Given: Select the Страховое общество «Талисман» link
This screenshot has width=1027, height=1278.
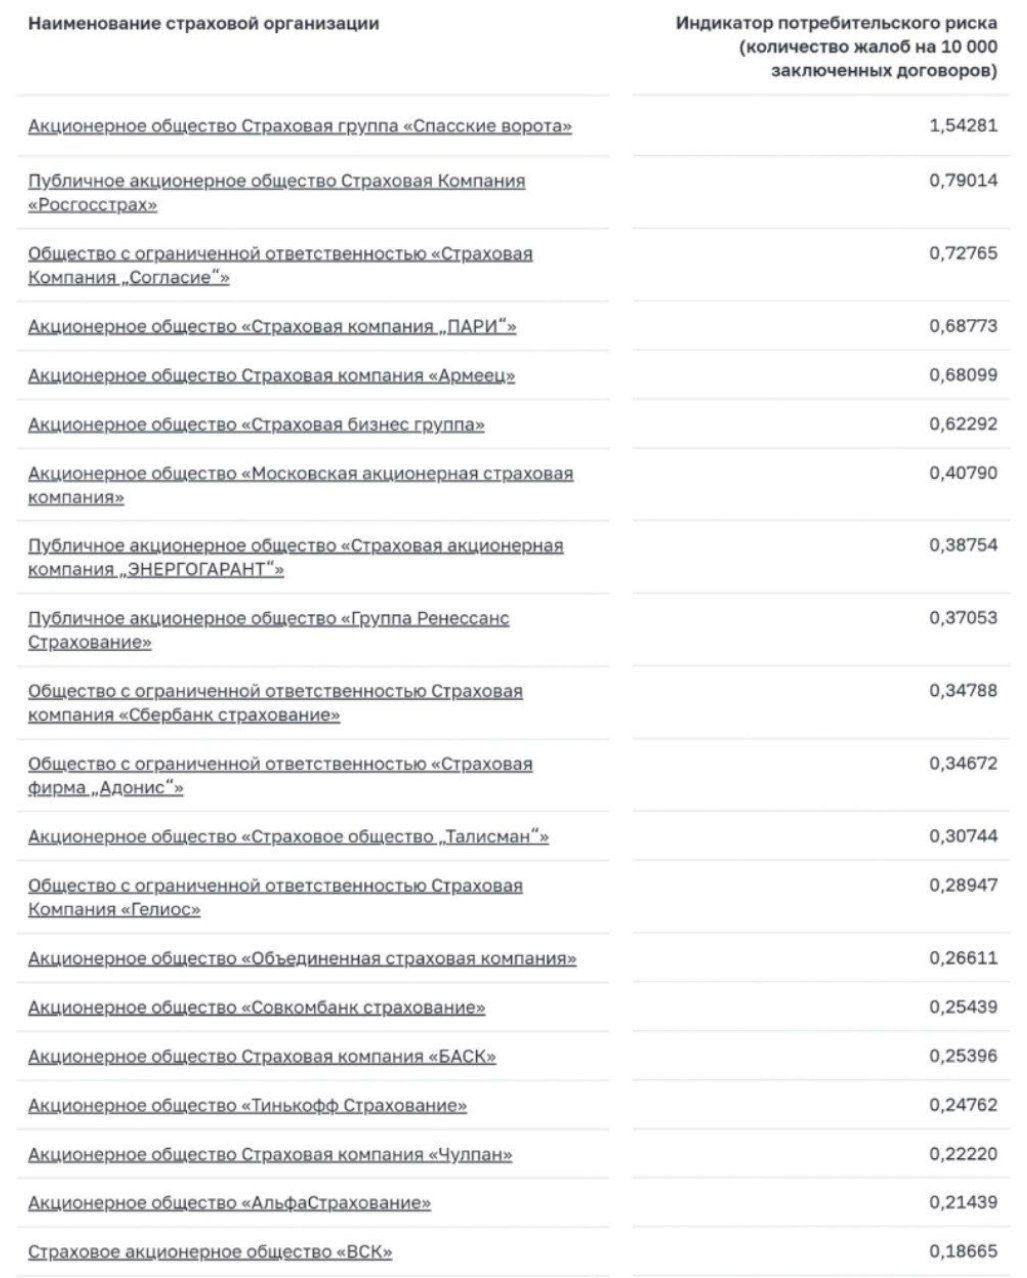Looking at the screenshot, I should [x=288, y=837].
